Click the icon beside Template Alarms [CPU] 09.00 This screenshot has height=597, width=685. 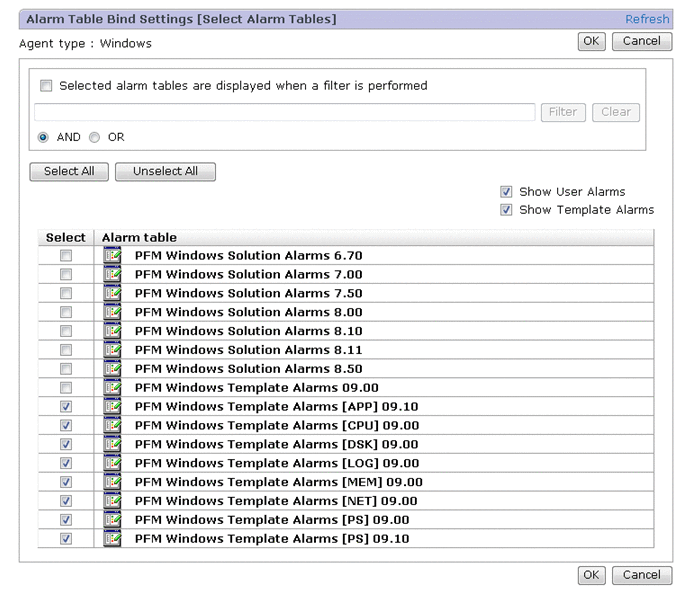click(112, 425)
